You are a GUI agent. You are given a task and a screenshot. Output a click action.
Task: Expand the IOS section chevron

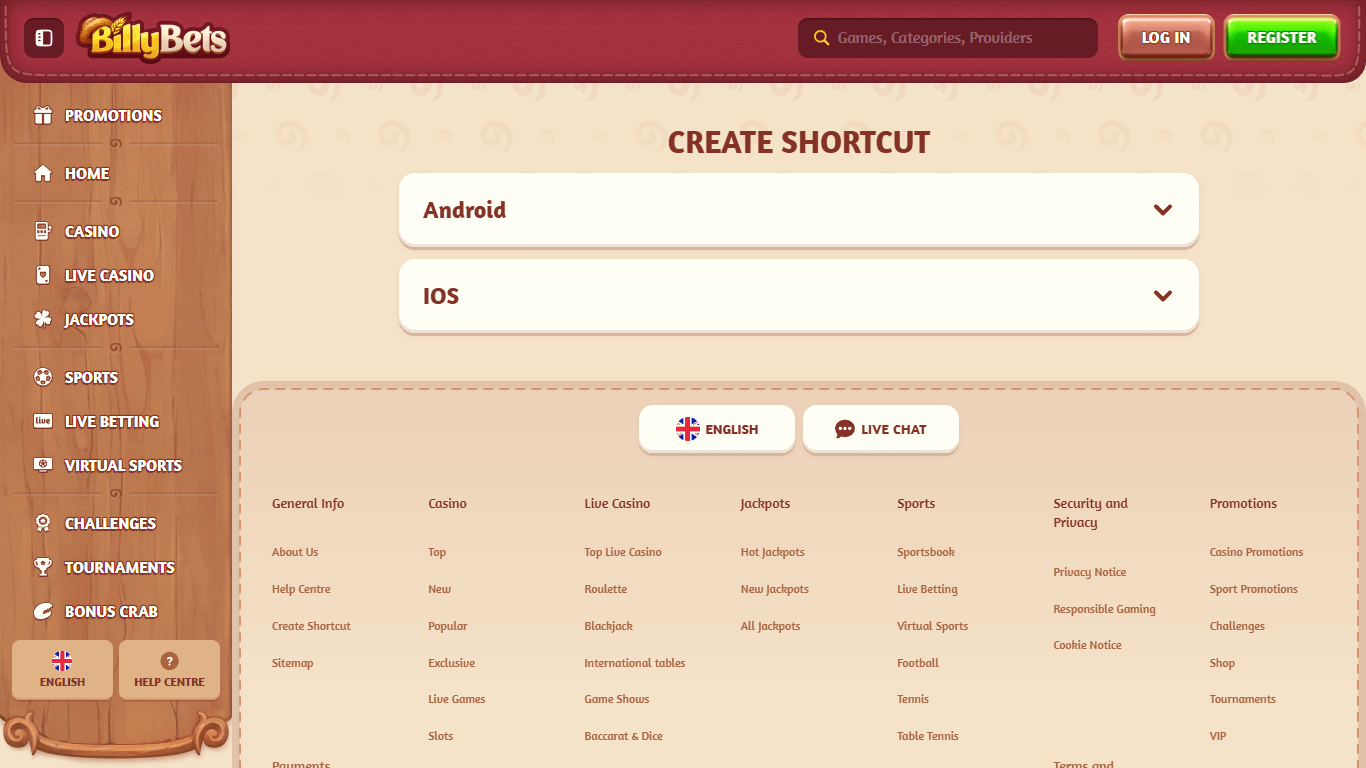coord(1162,296)
